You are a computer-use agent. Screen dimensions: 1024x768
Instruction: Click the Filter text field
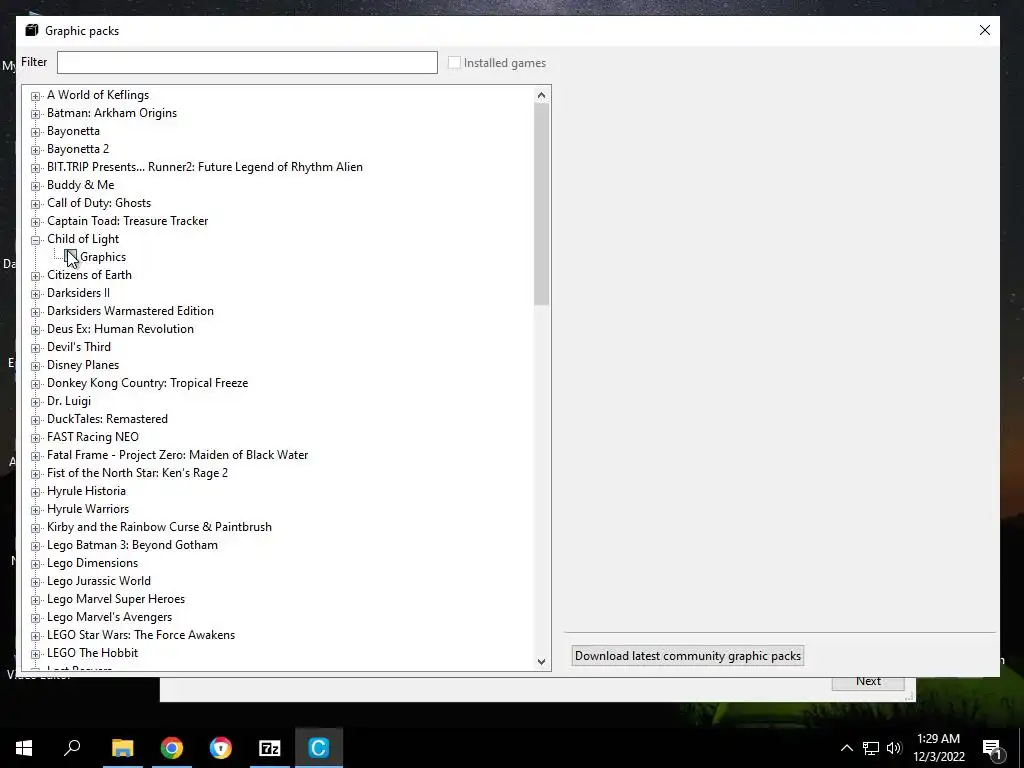click(247, 63)
